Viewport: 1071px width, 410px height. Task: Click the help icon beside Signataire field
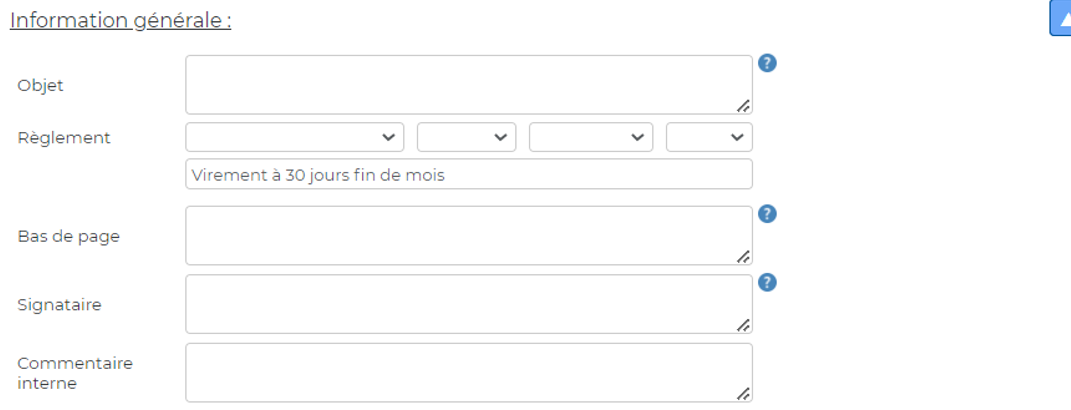coord(768,282)
